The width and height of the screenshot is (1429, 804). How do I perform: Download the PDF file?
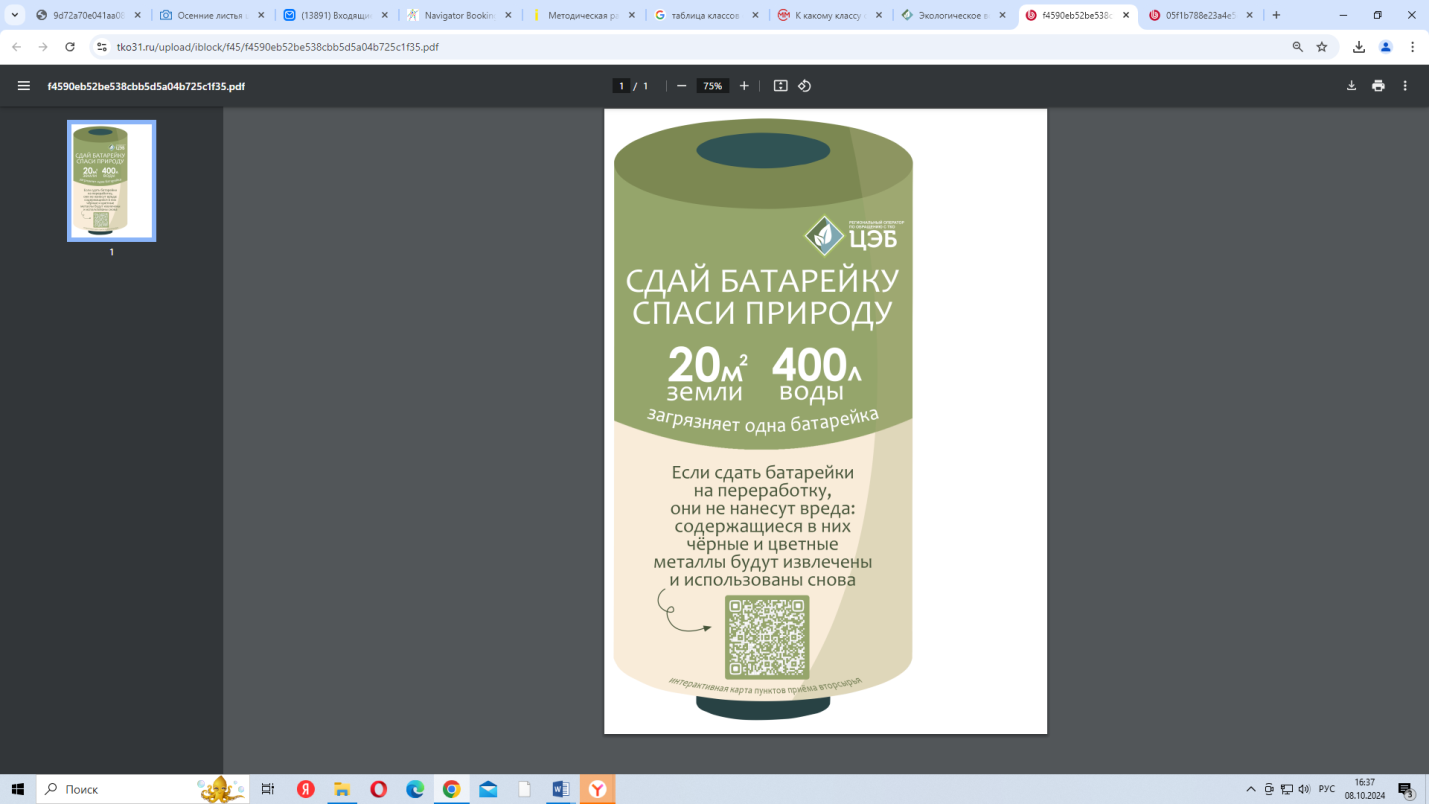(x=1351, y=86)
